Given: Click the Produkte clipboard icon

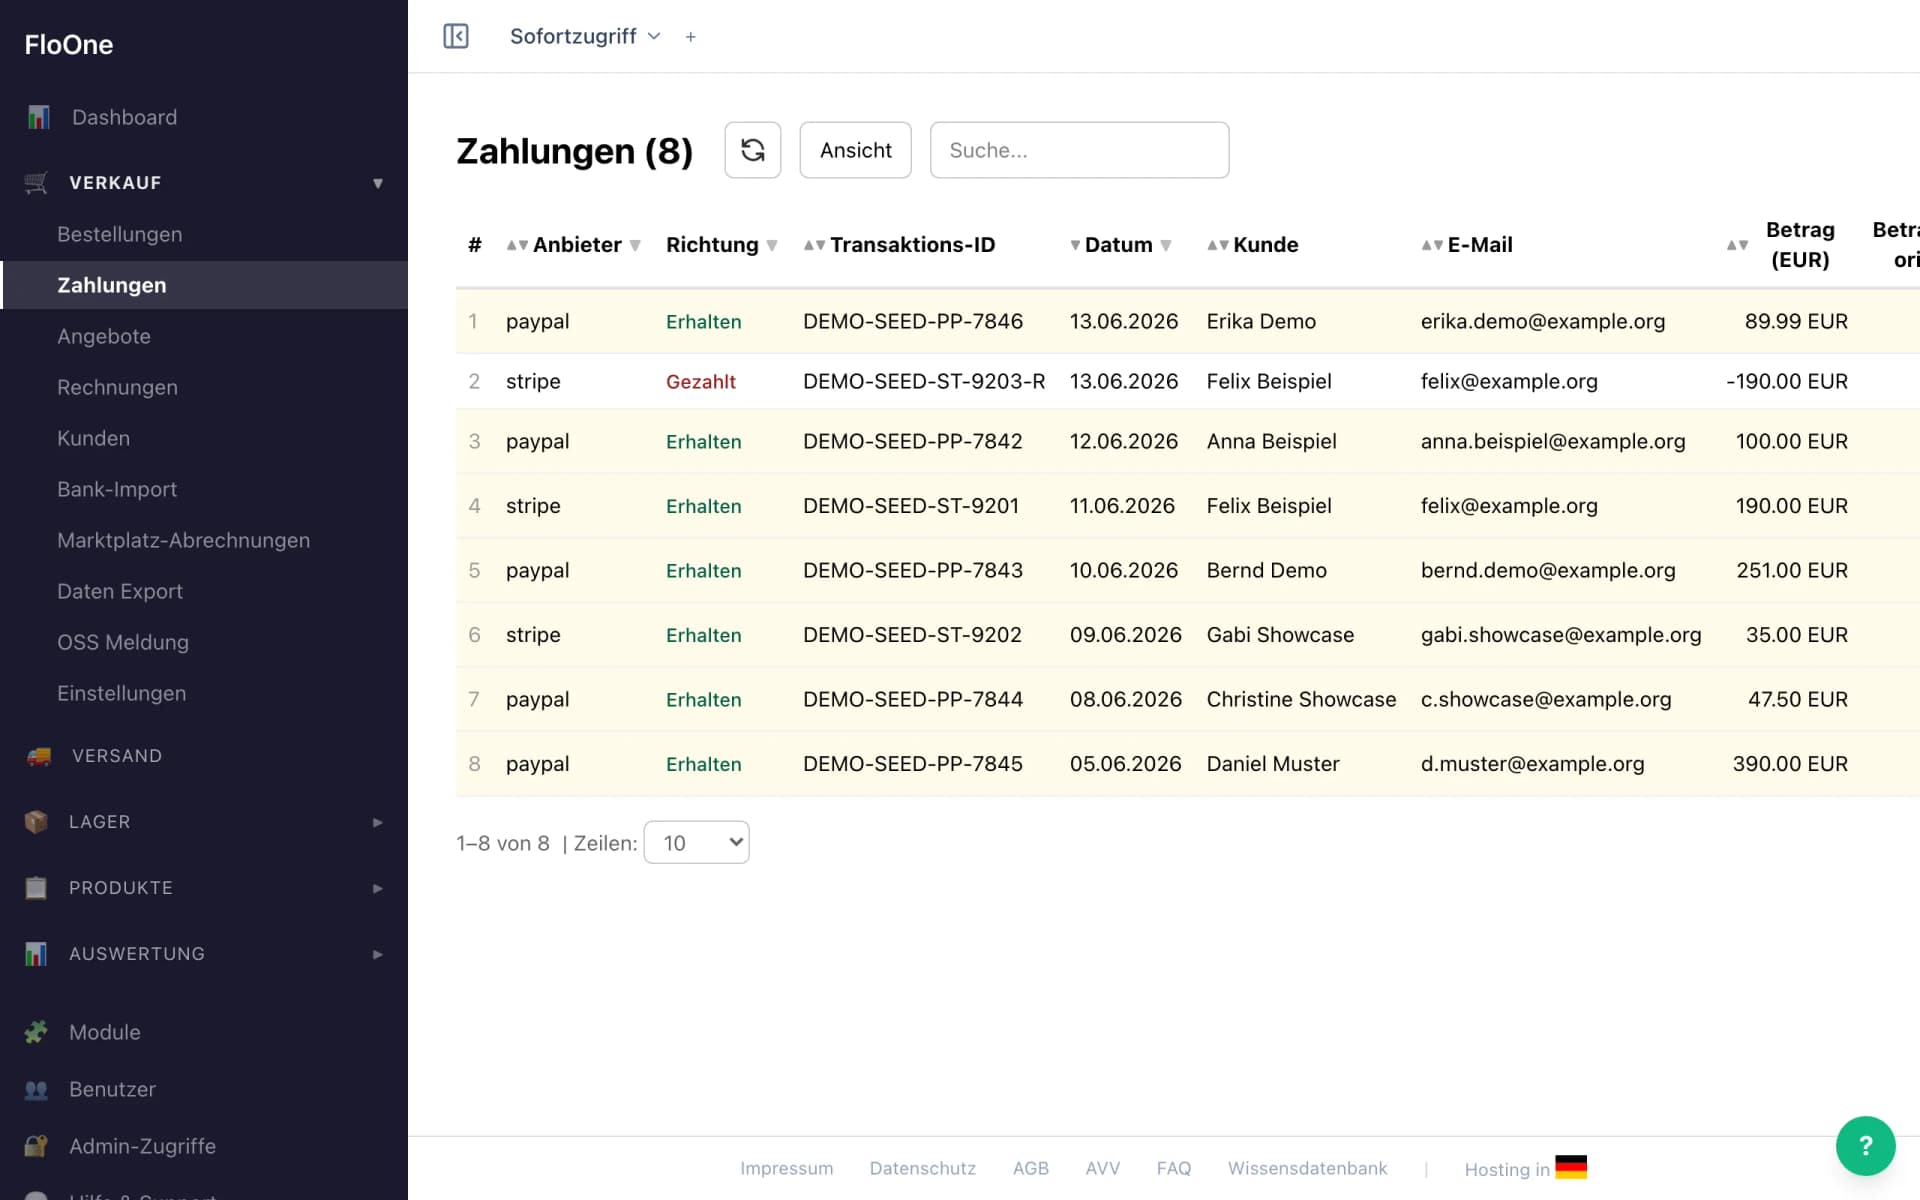Looking at the screenshot, I should coord(36,888).
